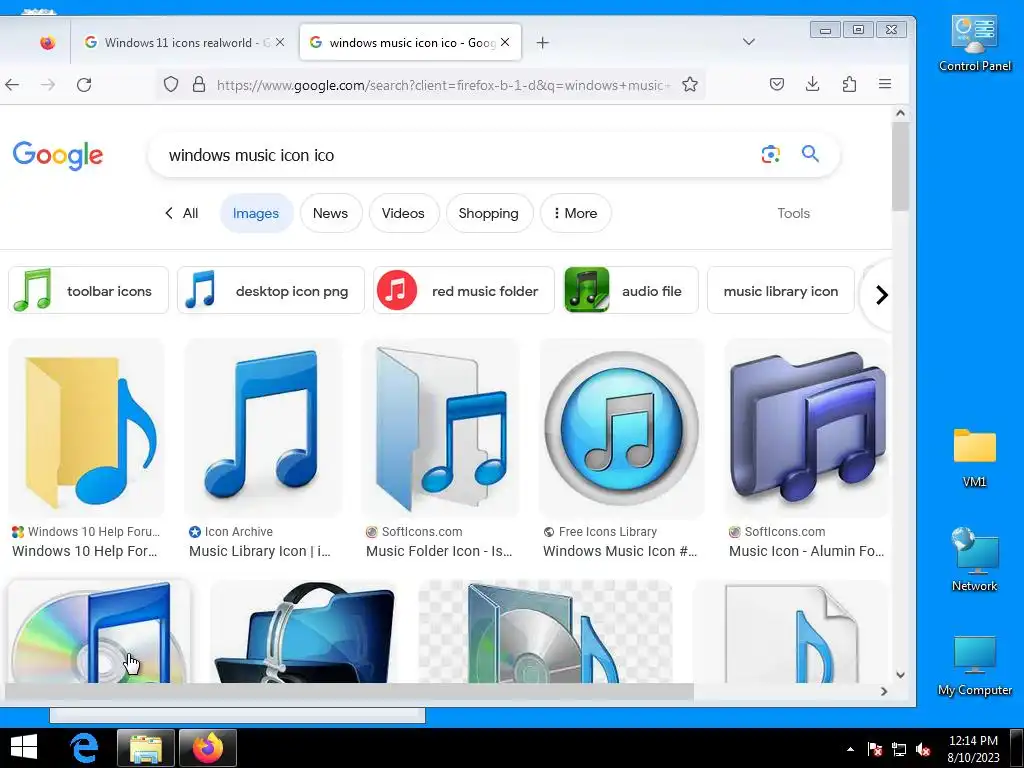Viewport: 1024px width, 768px height.
Task: Select the audio file suggestion chip
Action: tap(631, 291)
